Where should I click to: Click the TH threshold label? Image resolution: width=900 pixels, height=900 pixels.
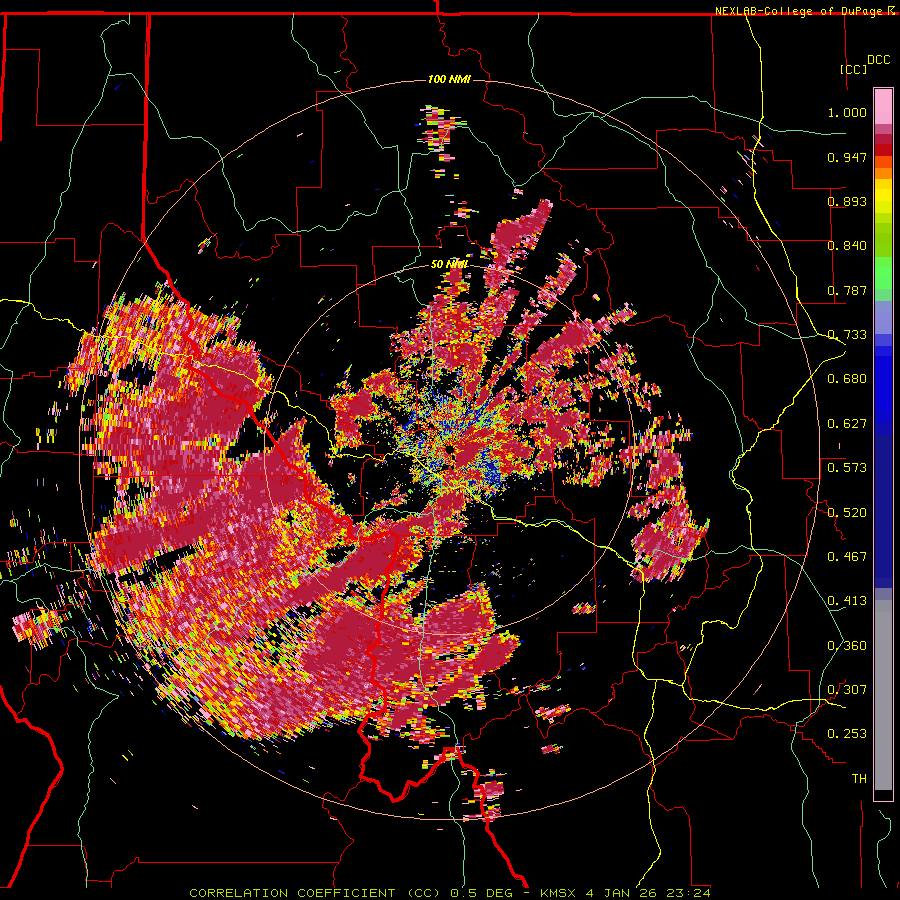[859, 779]
